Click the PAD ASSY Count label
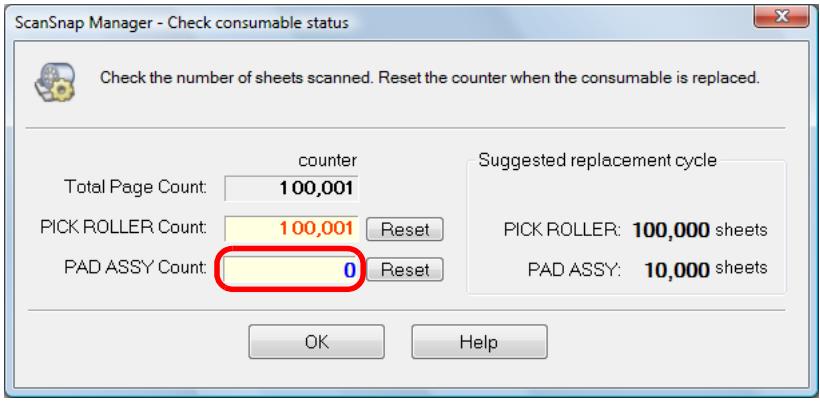The width and height of the screenshot is (820, 401). 135,268
